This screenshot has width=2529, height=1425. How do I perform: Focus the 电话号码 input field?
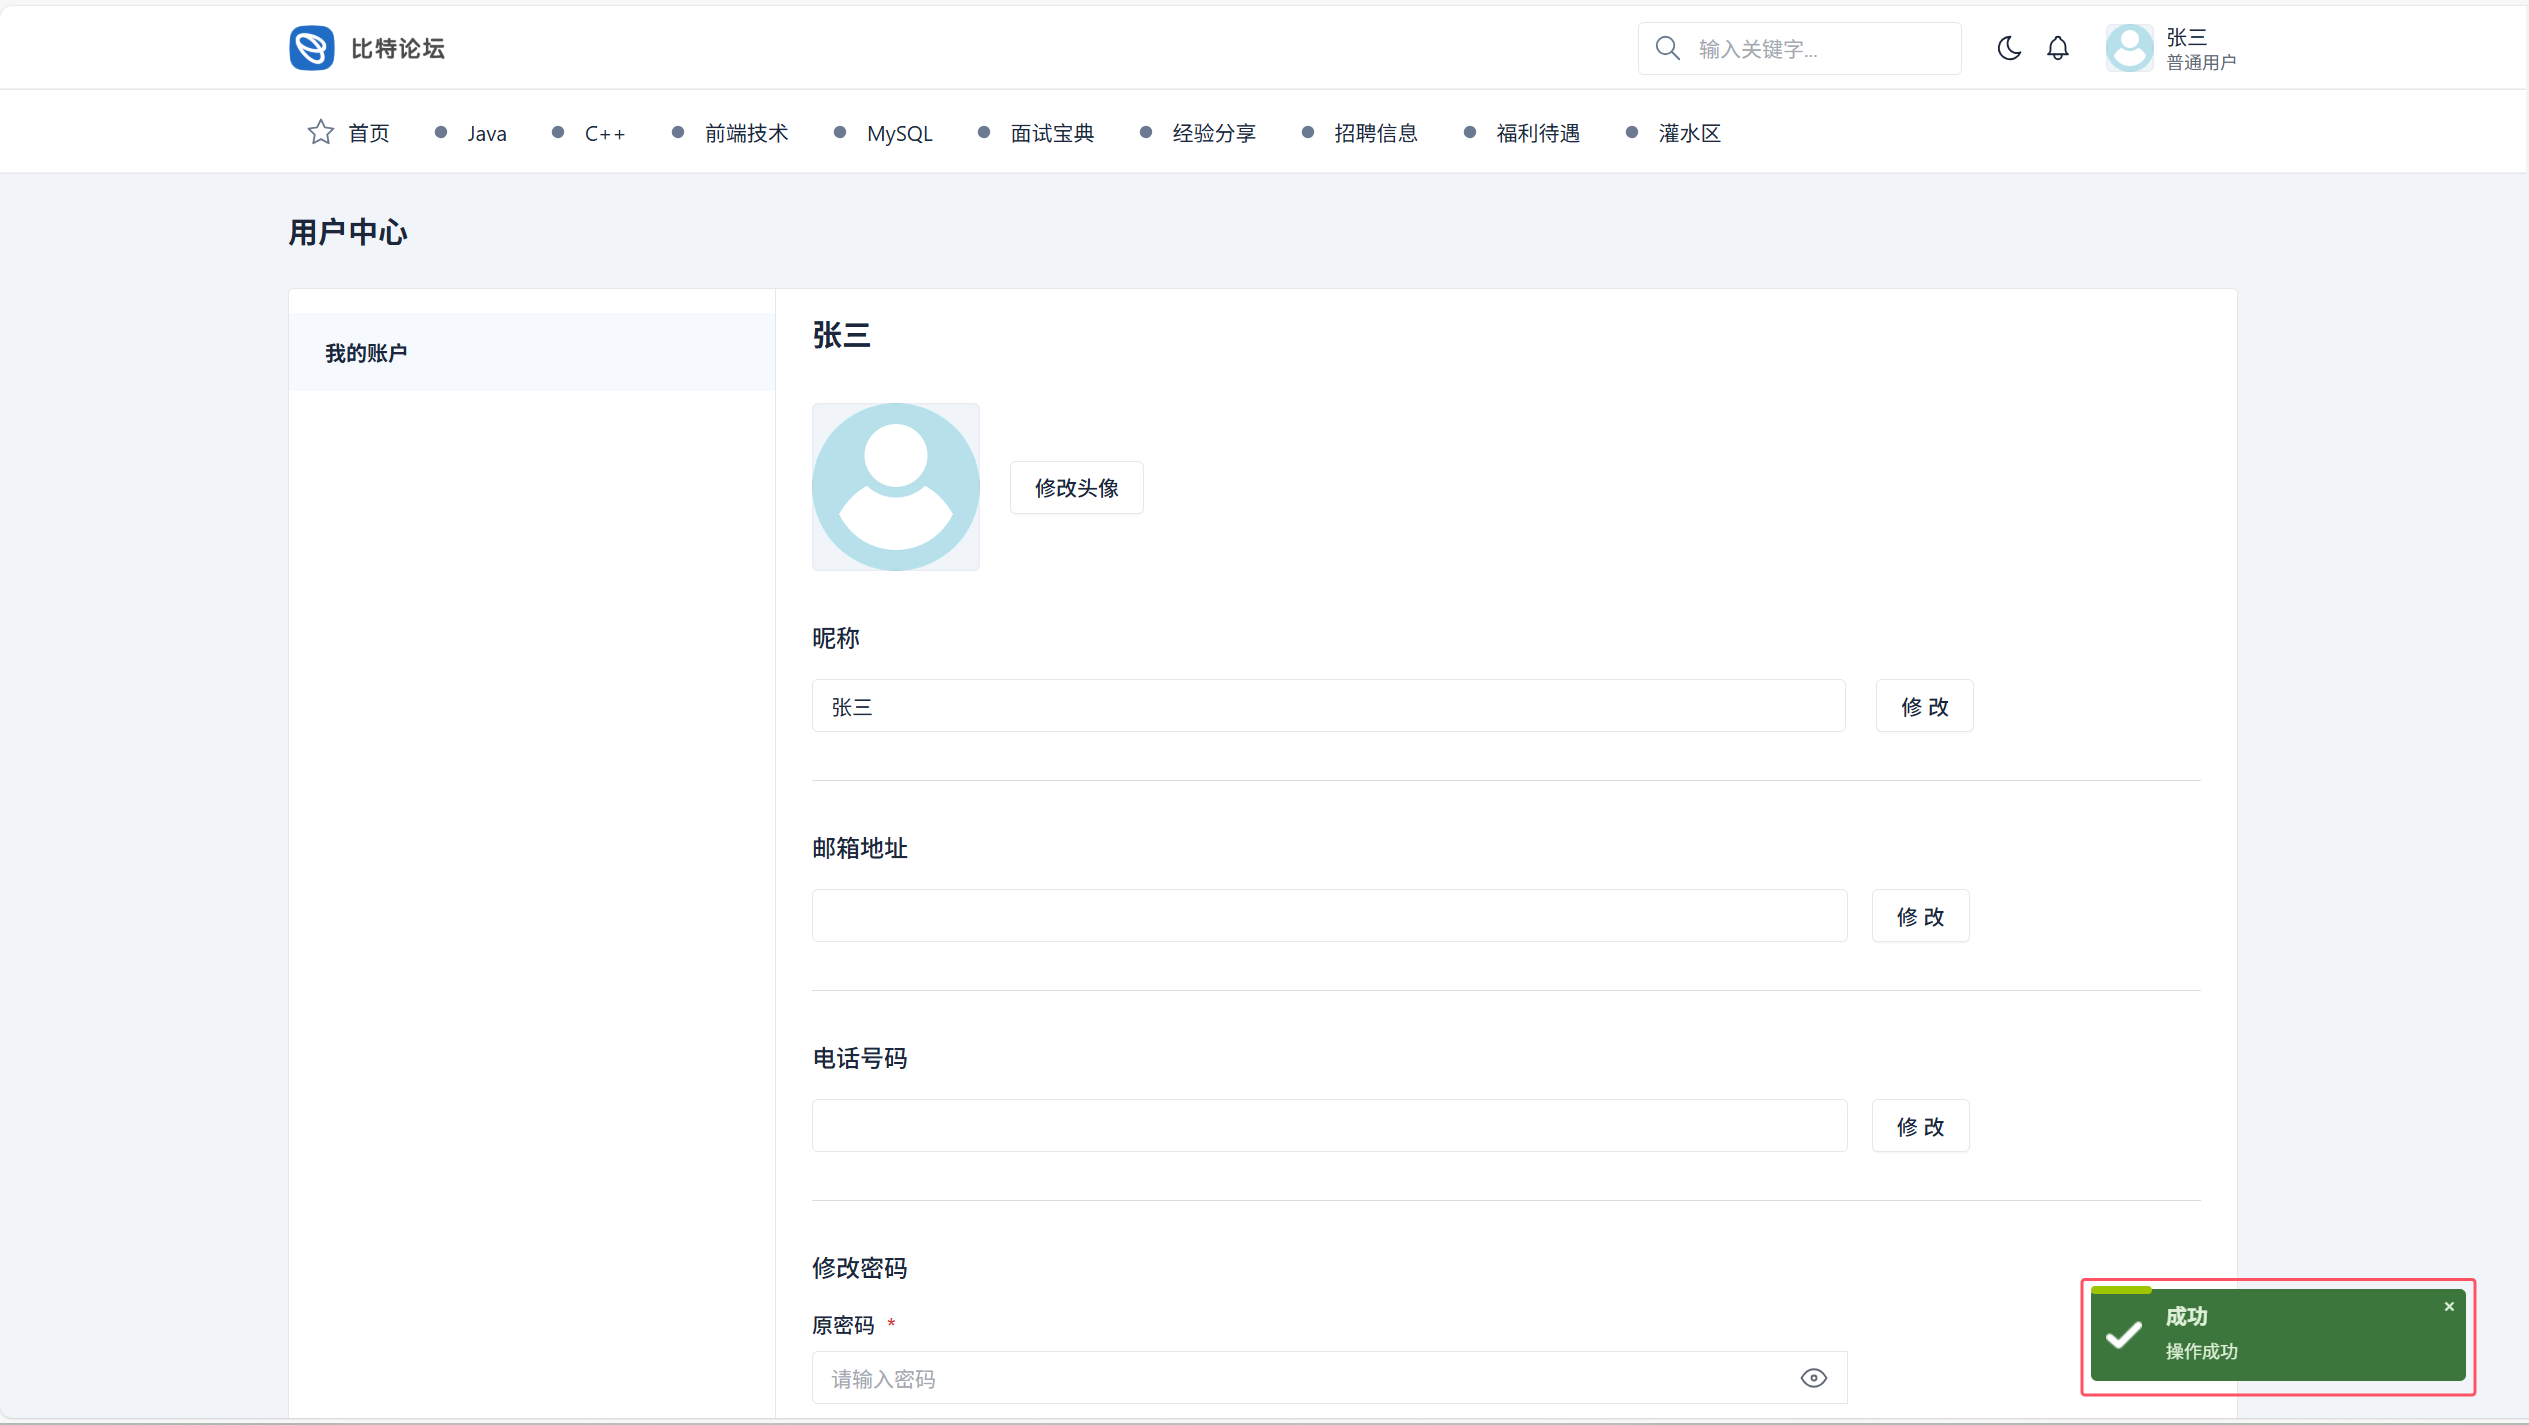pyautogui.click(x=1329, y=1126)
